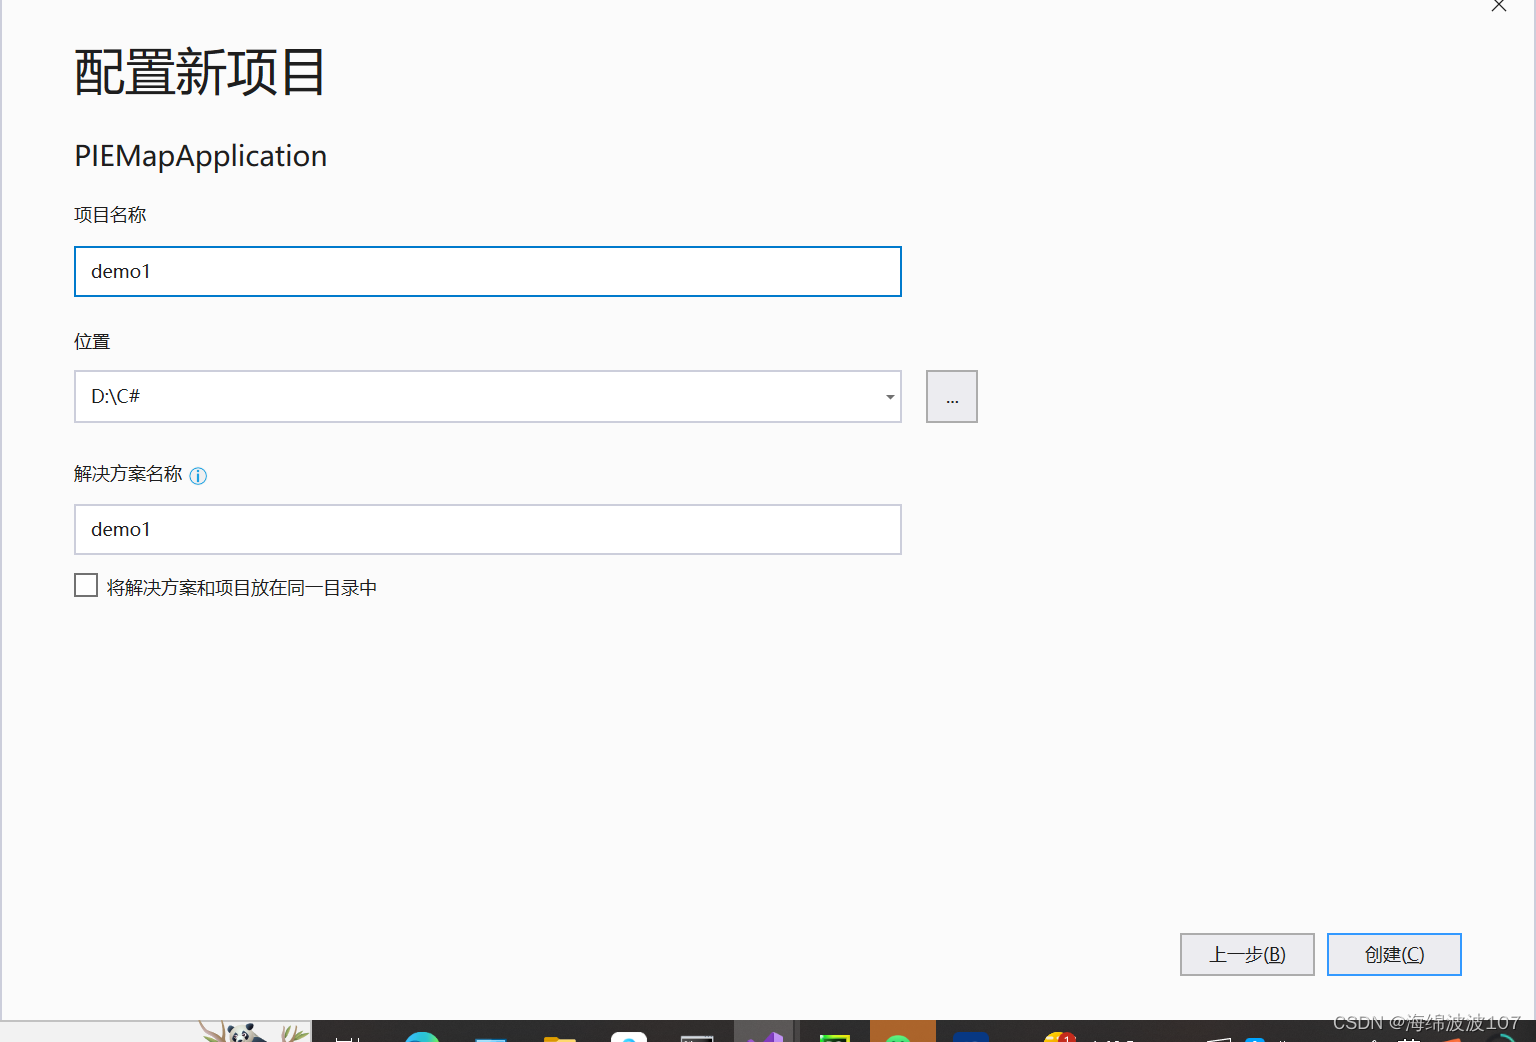Click the 配置新项目 heading
Viewport: 1536px width, 1042px height.
coord(200,73)
